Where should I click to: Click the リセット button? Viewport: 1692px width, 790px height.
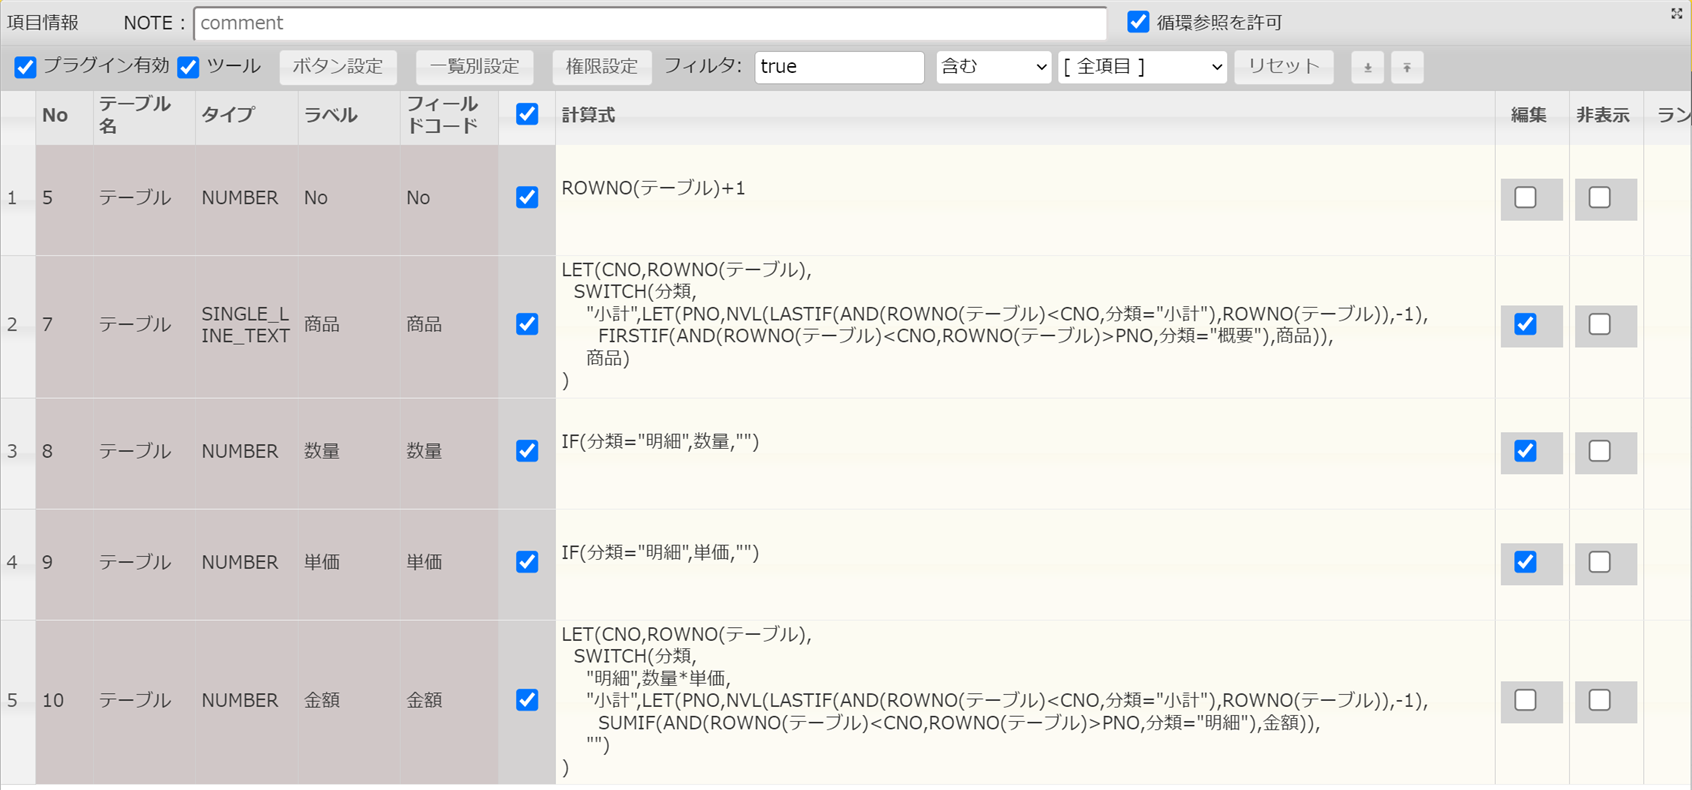pyautogui.click(x=1284, y=67)
